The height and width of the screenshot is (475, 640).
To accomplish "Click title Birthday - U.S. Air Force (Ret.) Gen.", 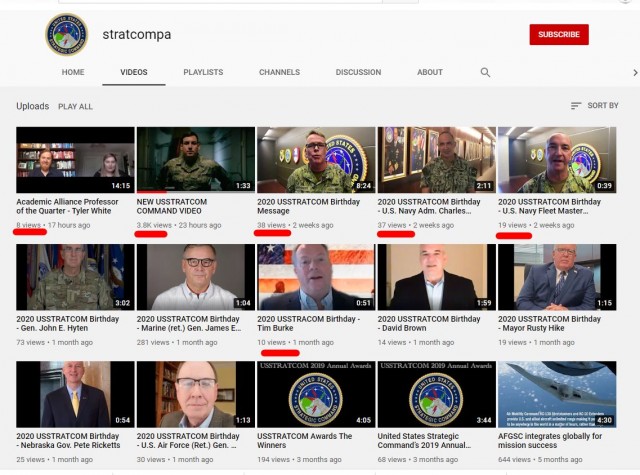I will click(x=188, y=441).
